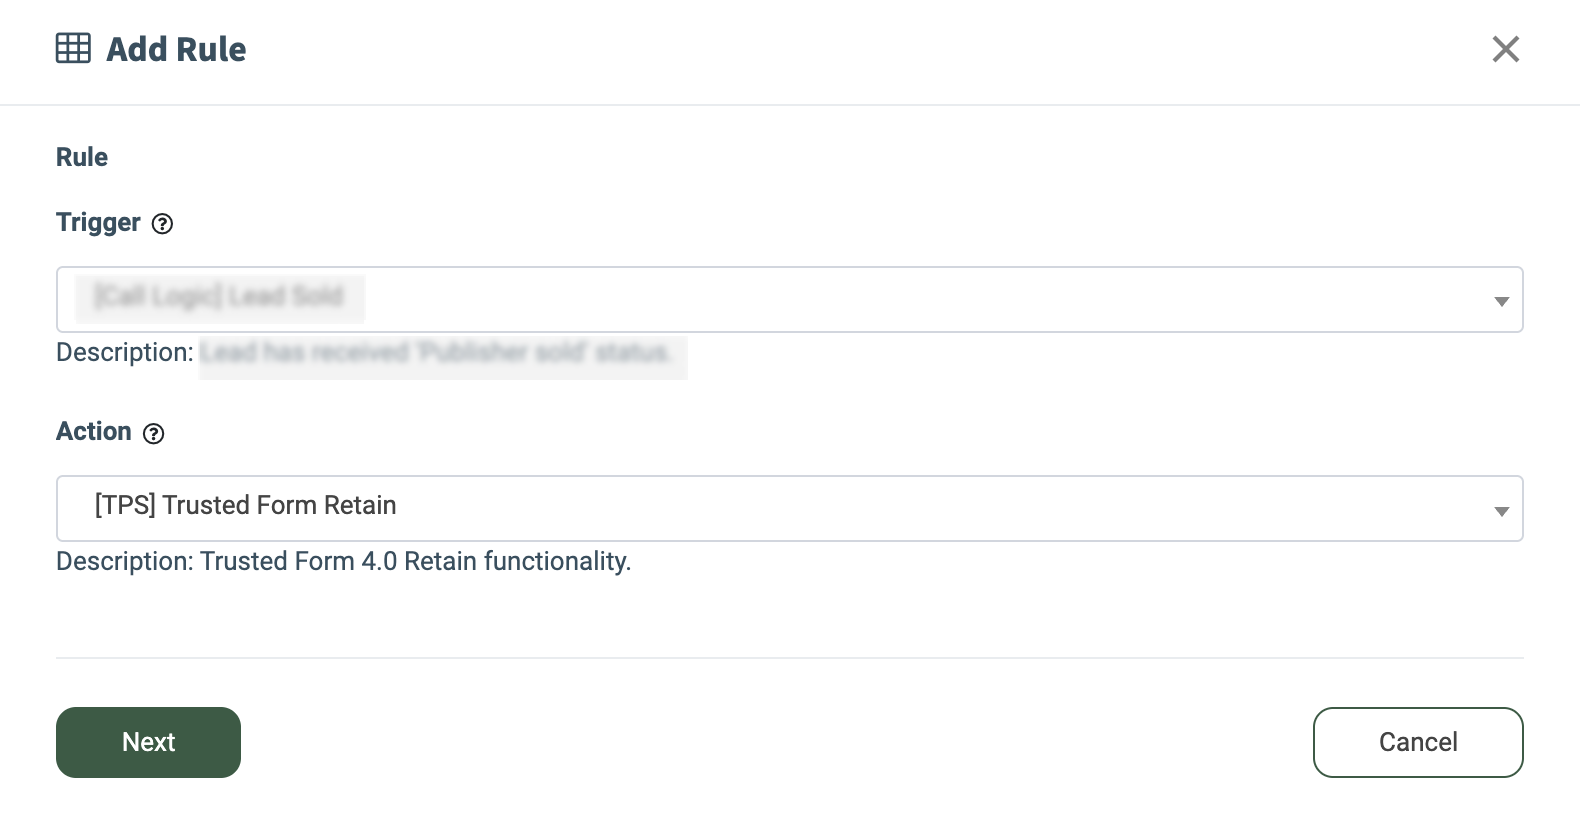Viewport: 1580px width, 818px height.
Task: Click the Trigger help question mark icon
Action: point(162,224)
